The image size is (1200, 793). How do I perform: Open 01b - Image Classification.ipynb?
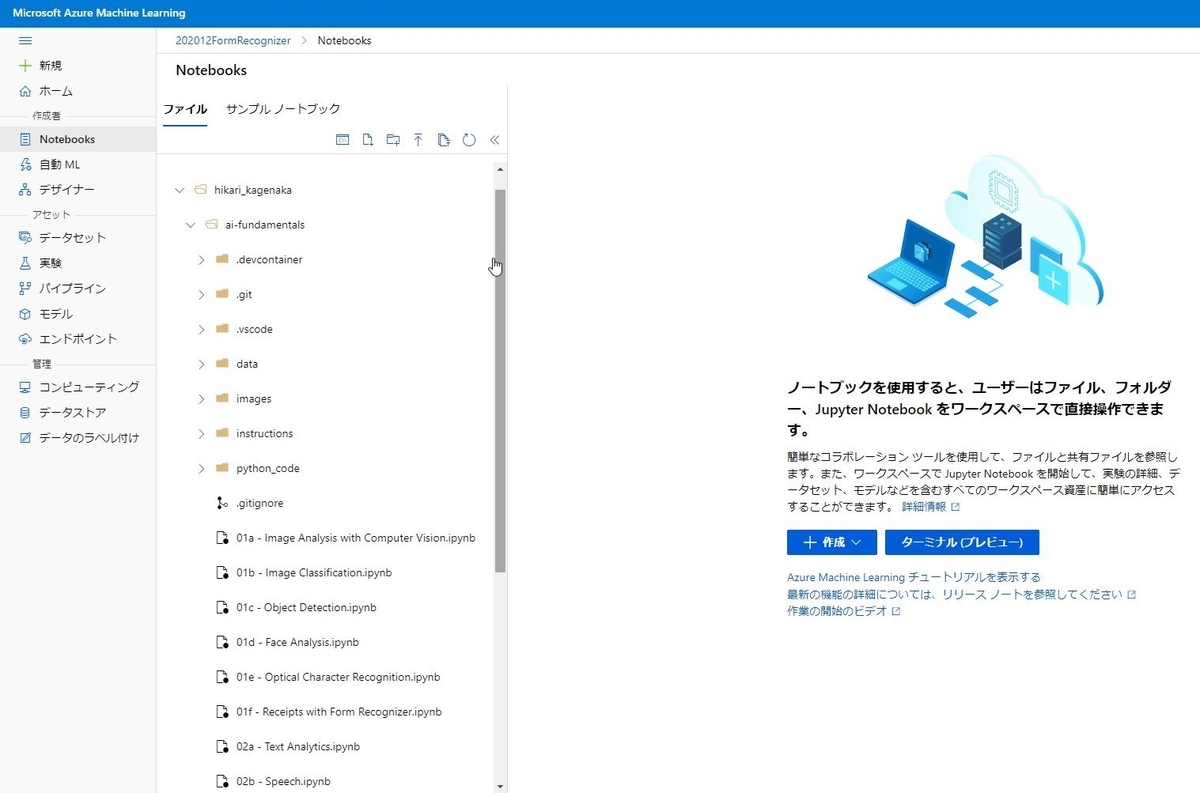314,573
